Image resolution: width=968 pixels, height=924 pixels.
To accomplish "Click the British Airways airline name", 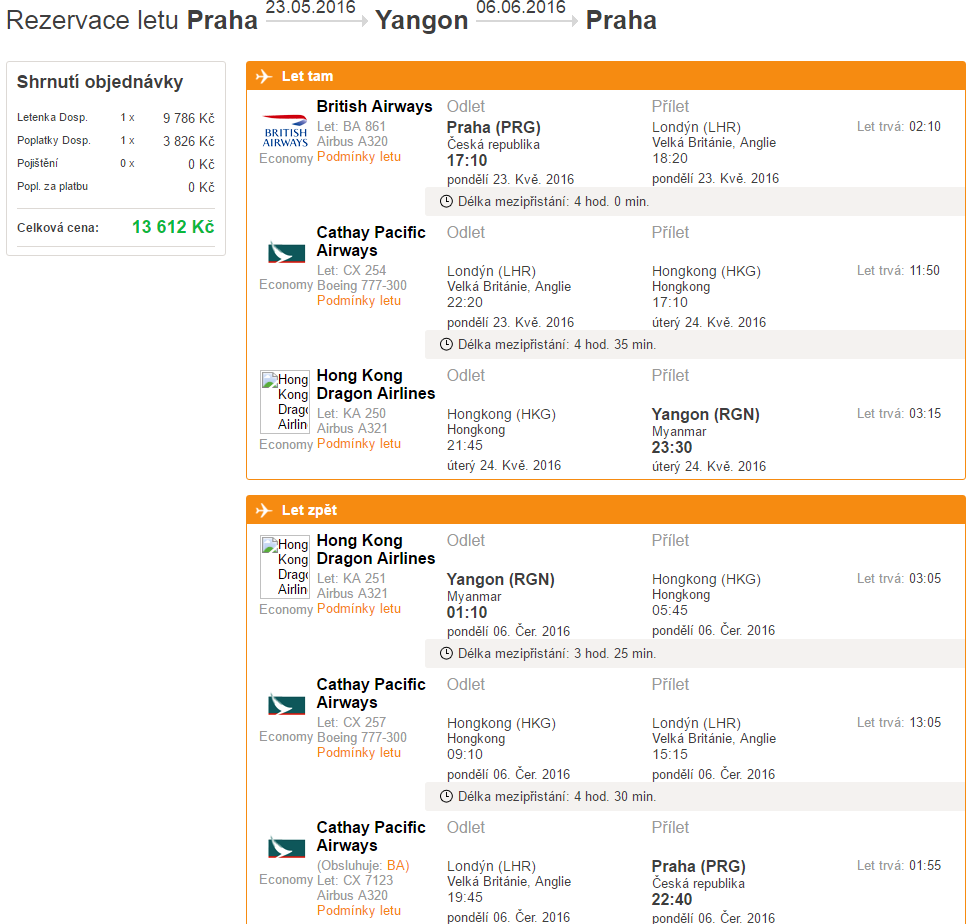I will pyautogui.click(x=374, y=106).
